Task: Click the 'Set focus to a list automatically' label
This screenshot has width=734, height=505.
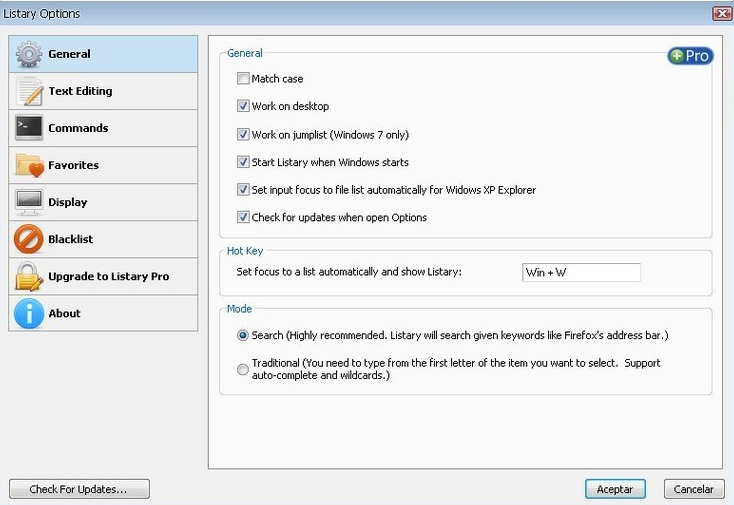Action: [x=349, y=272]
